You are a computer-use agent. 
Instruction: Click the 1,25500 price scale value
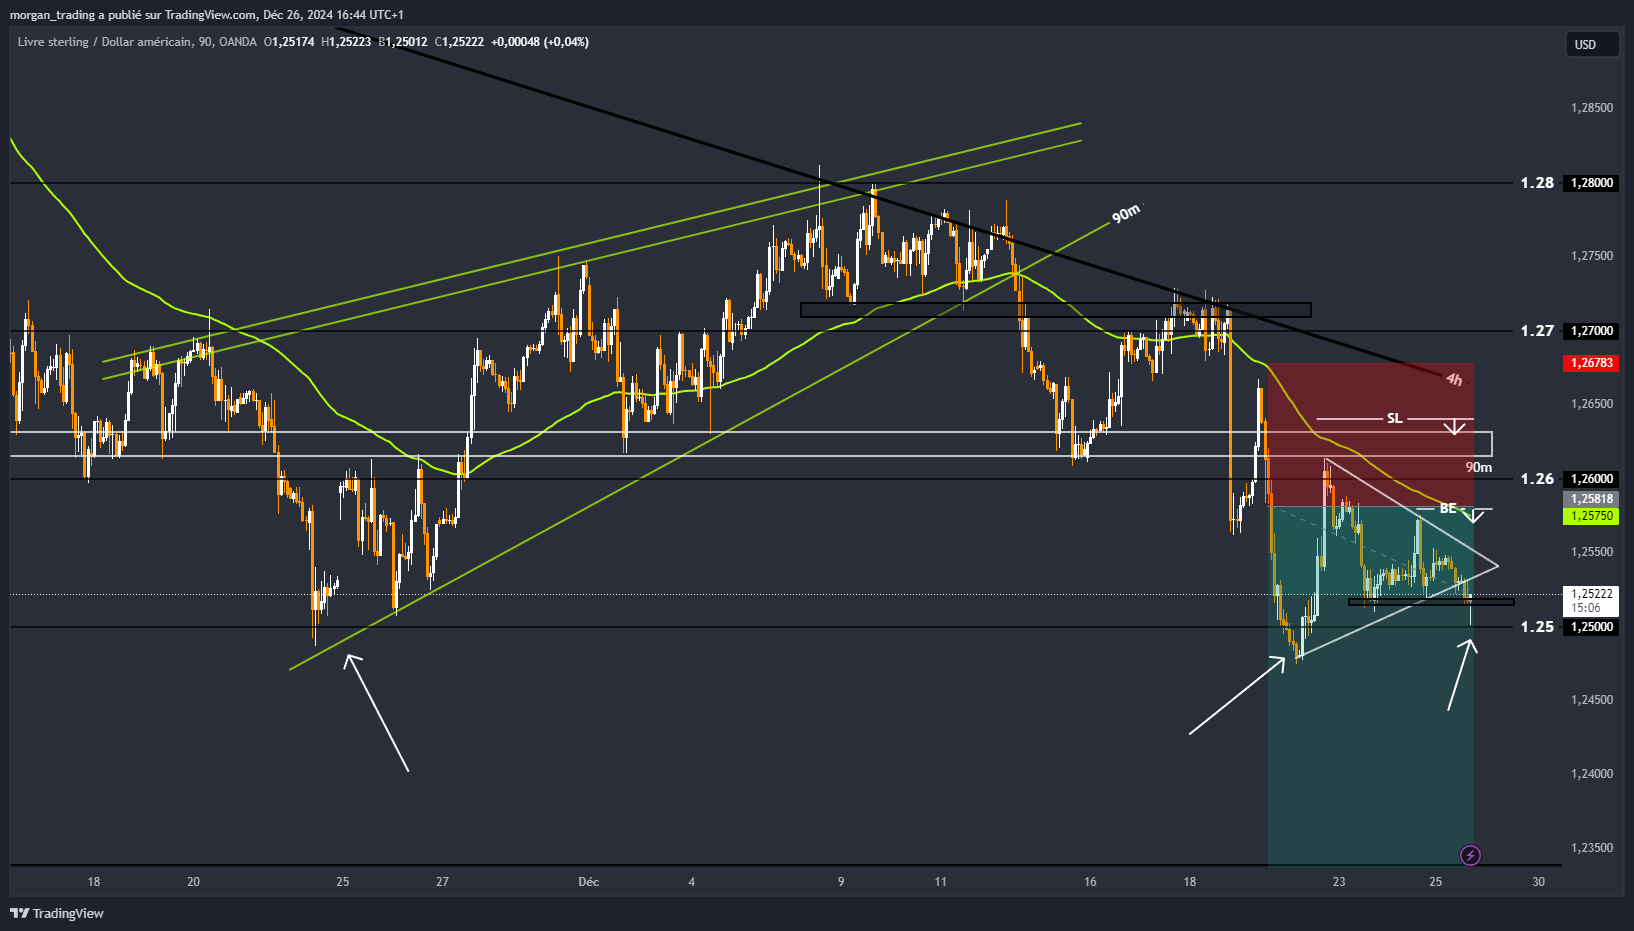1591,552
